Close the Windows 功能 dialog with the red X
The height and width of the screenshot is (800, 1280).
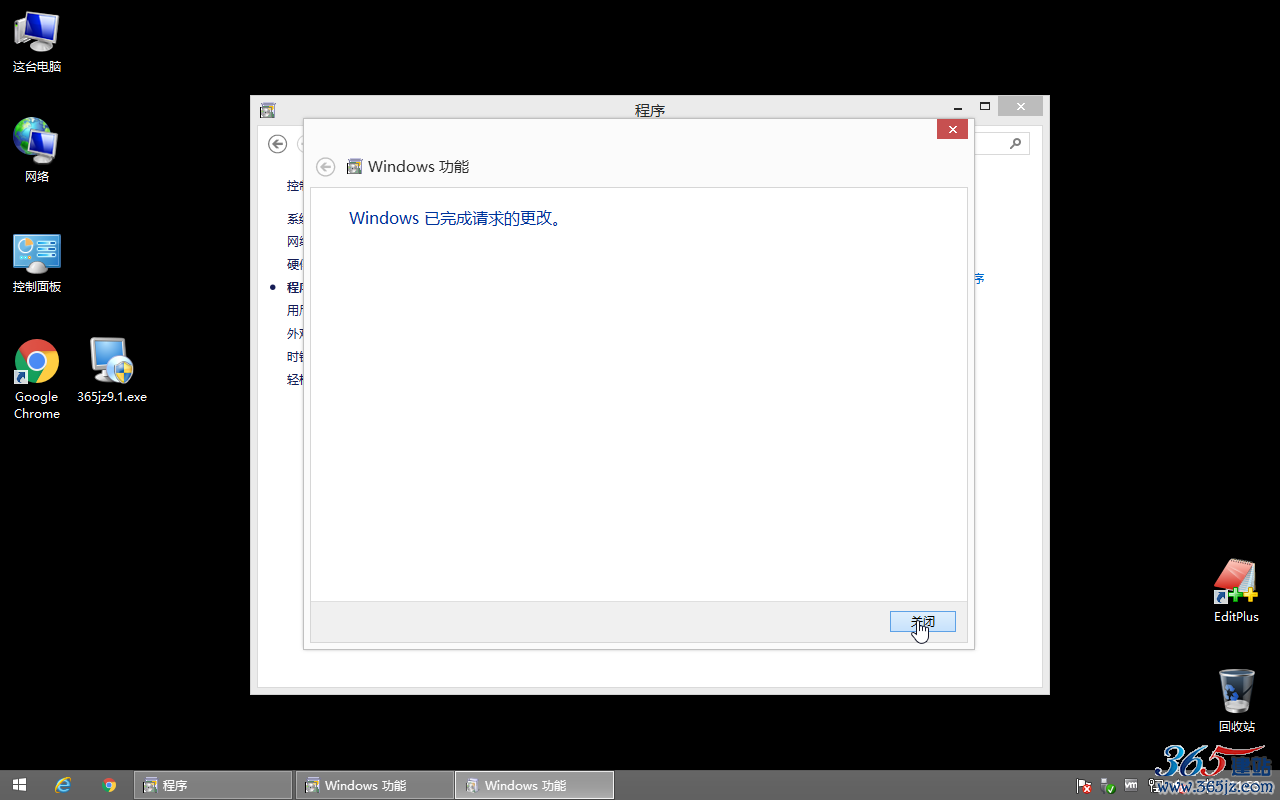(x=952, y=129)
